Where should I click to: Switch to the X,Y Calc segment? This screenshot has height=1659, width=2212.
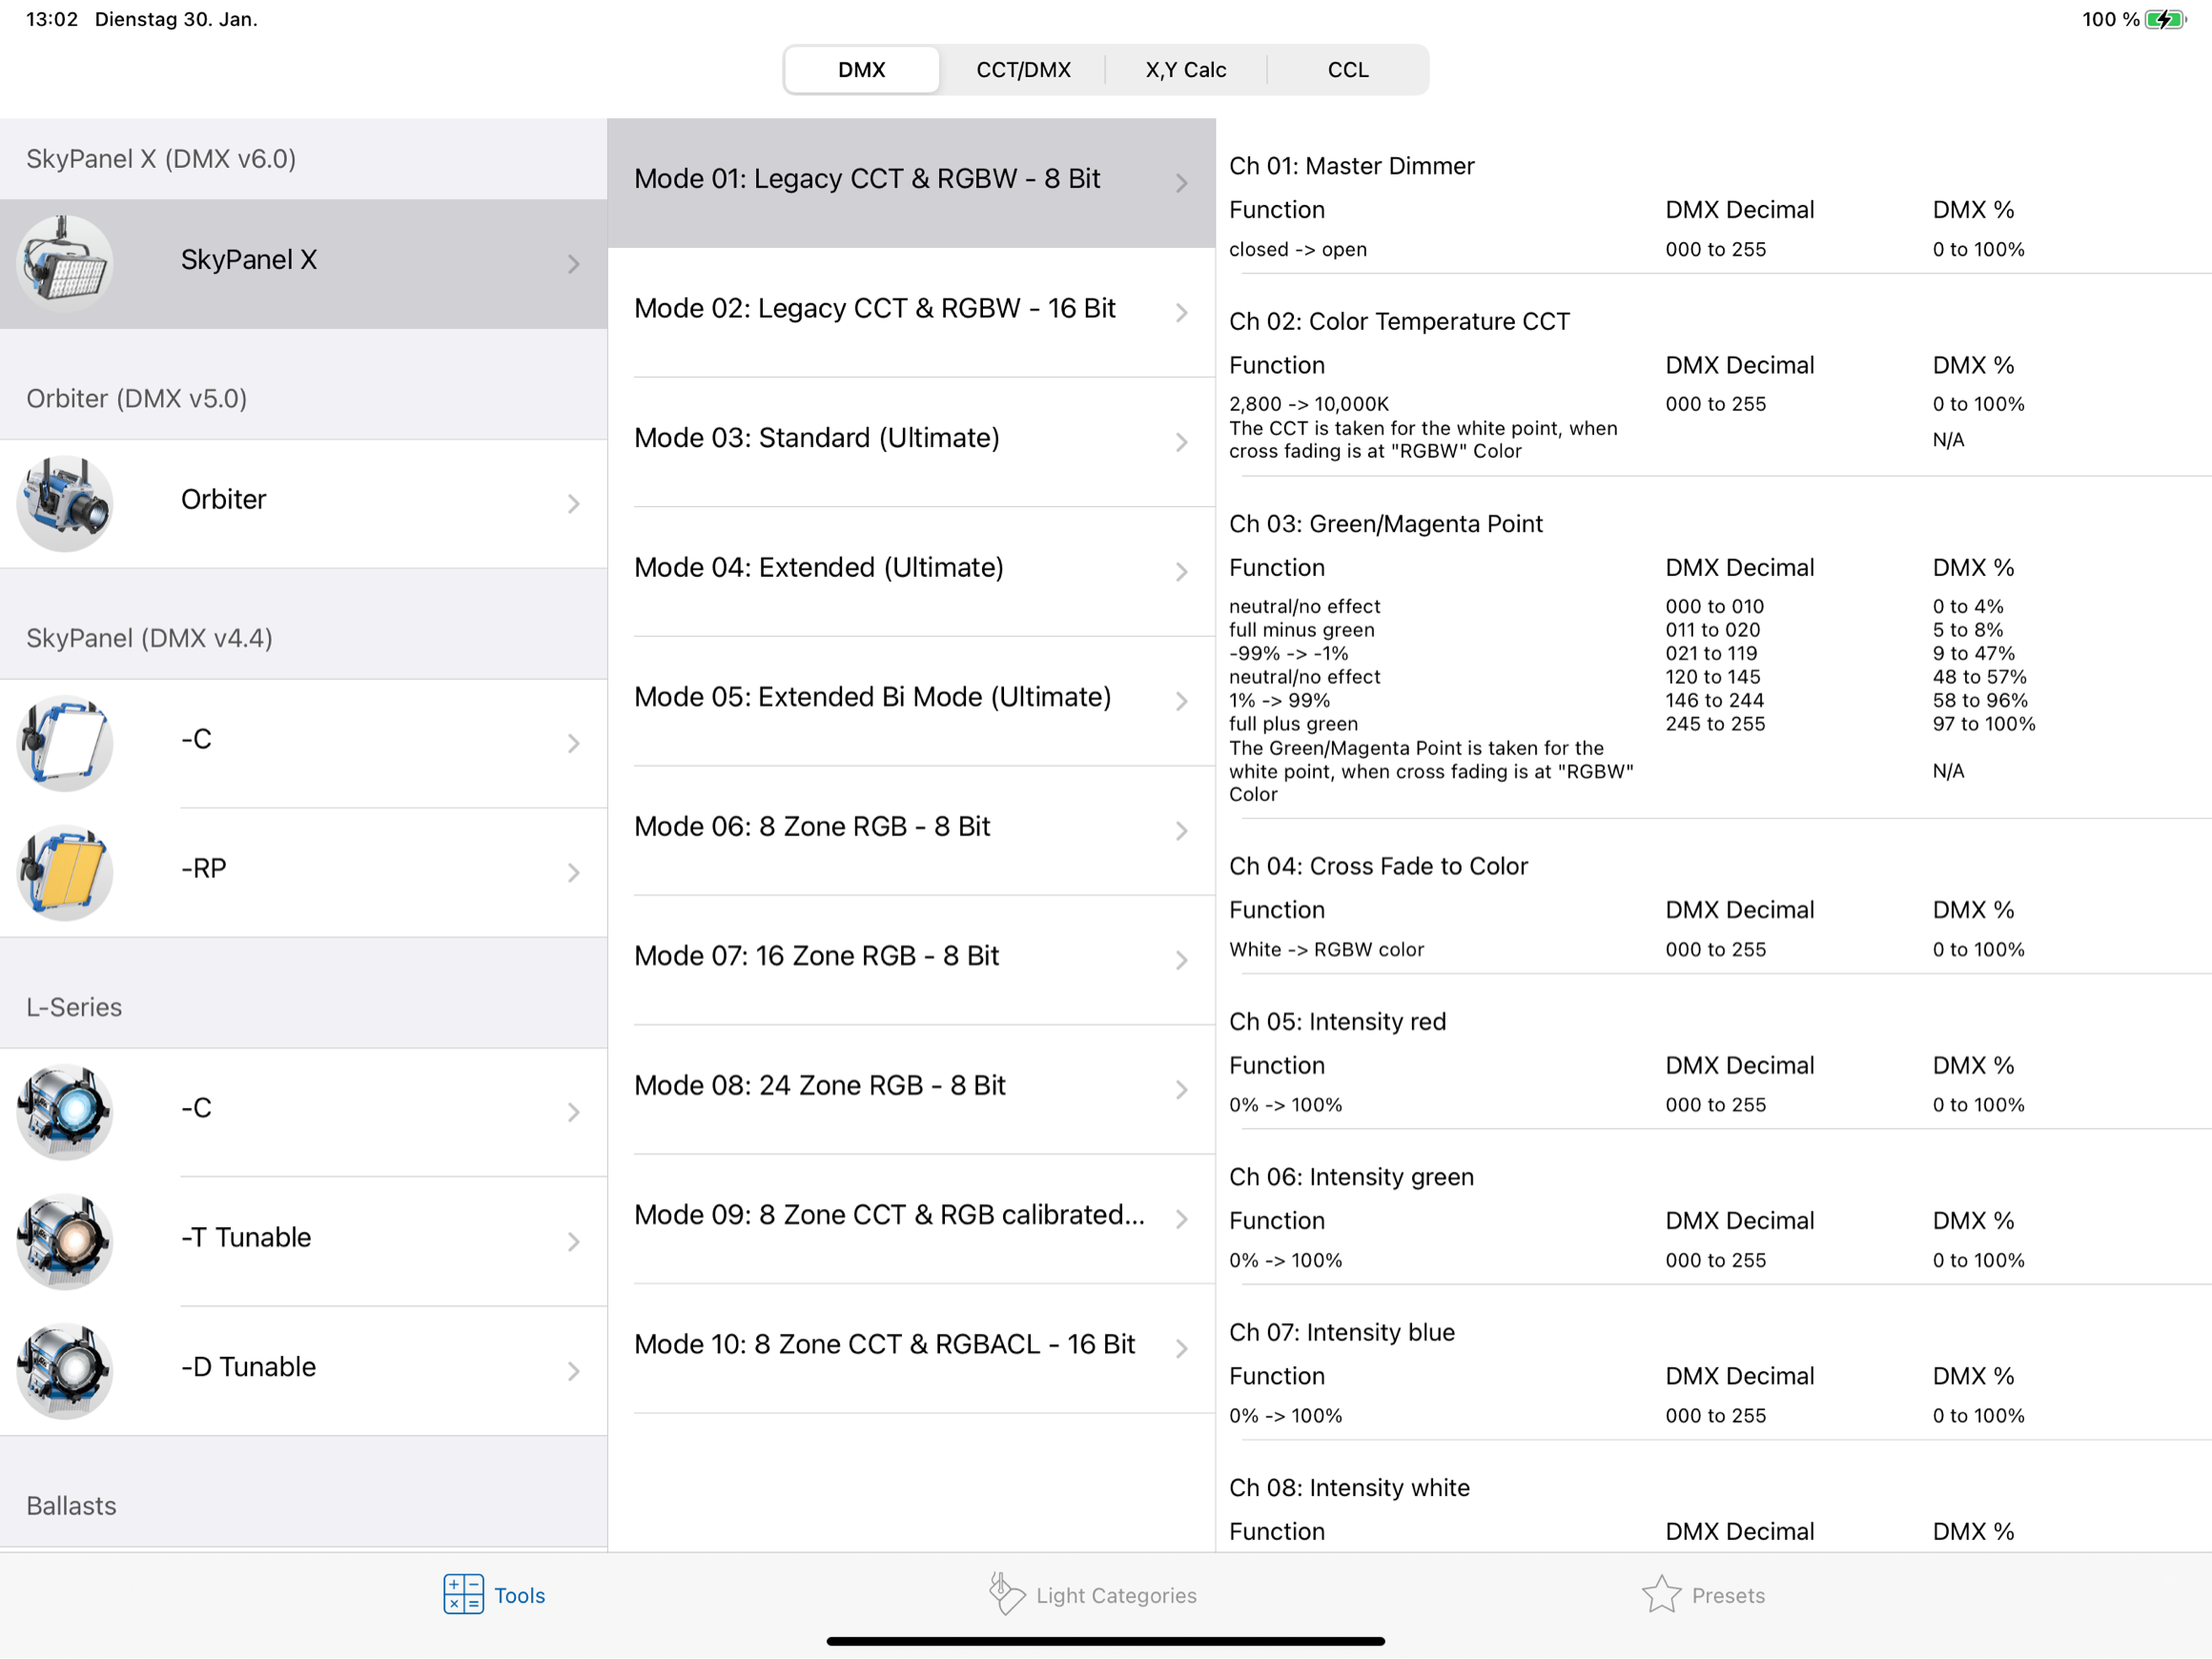coord(1185,70)
